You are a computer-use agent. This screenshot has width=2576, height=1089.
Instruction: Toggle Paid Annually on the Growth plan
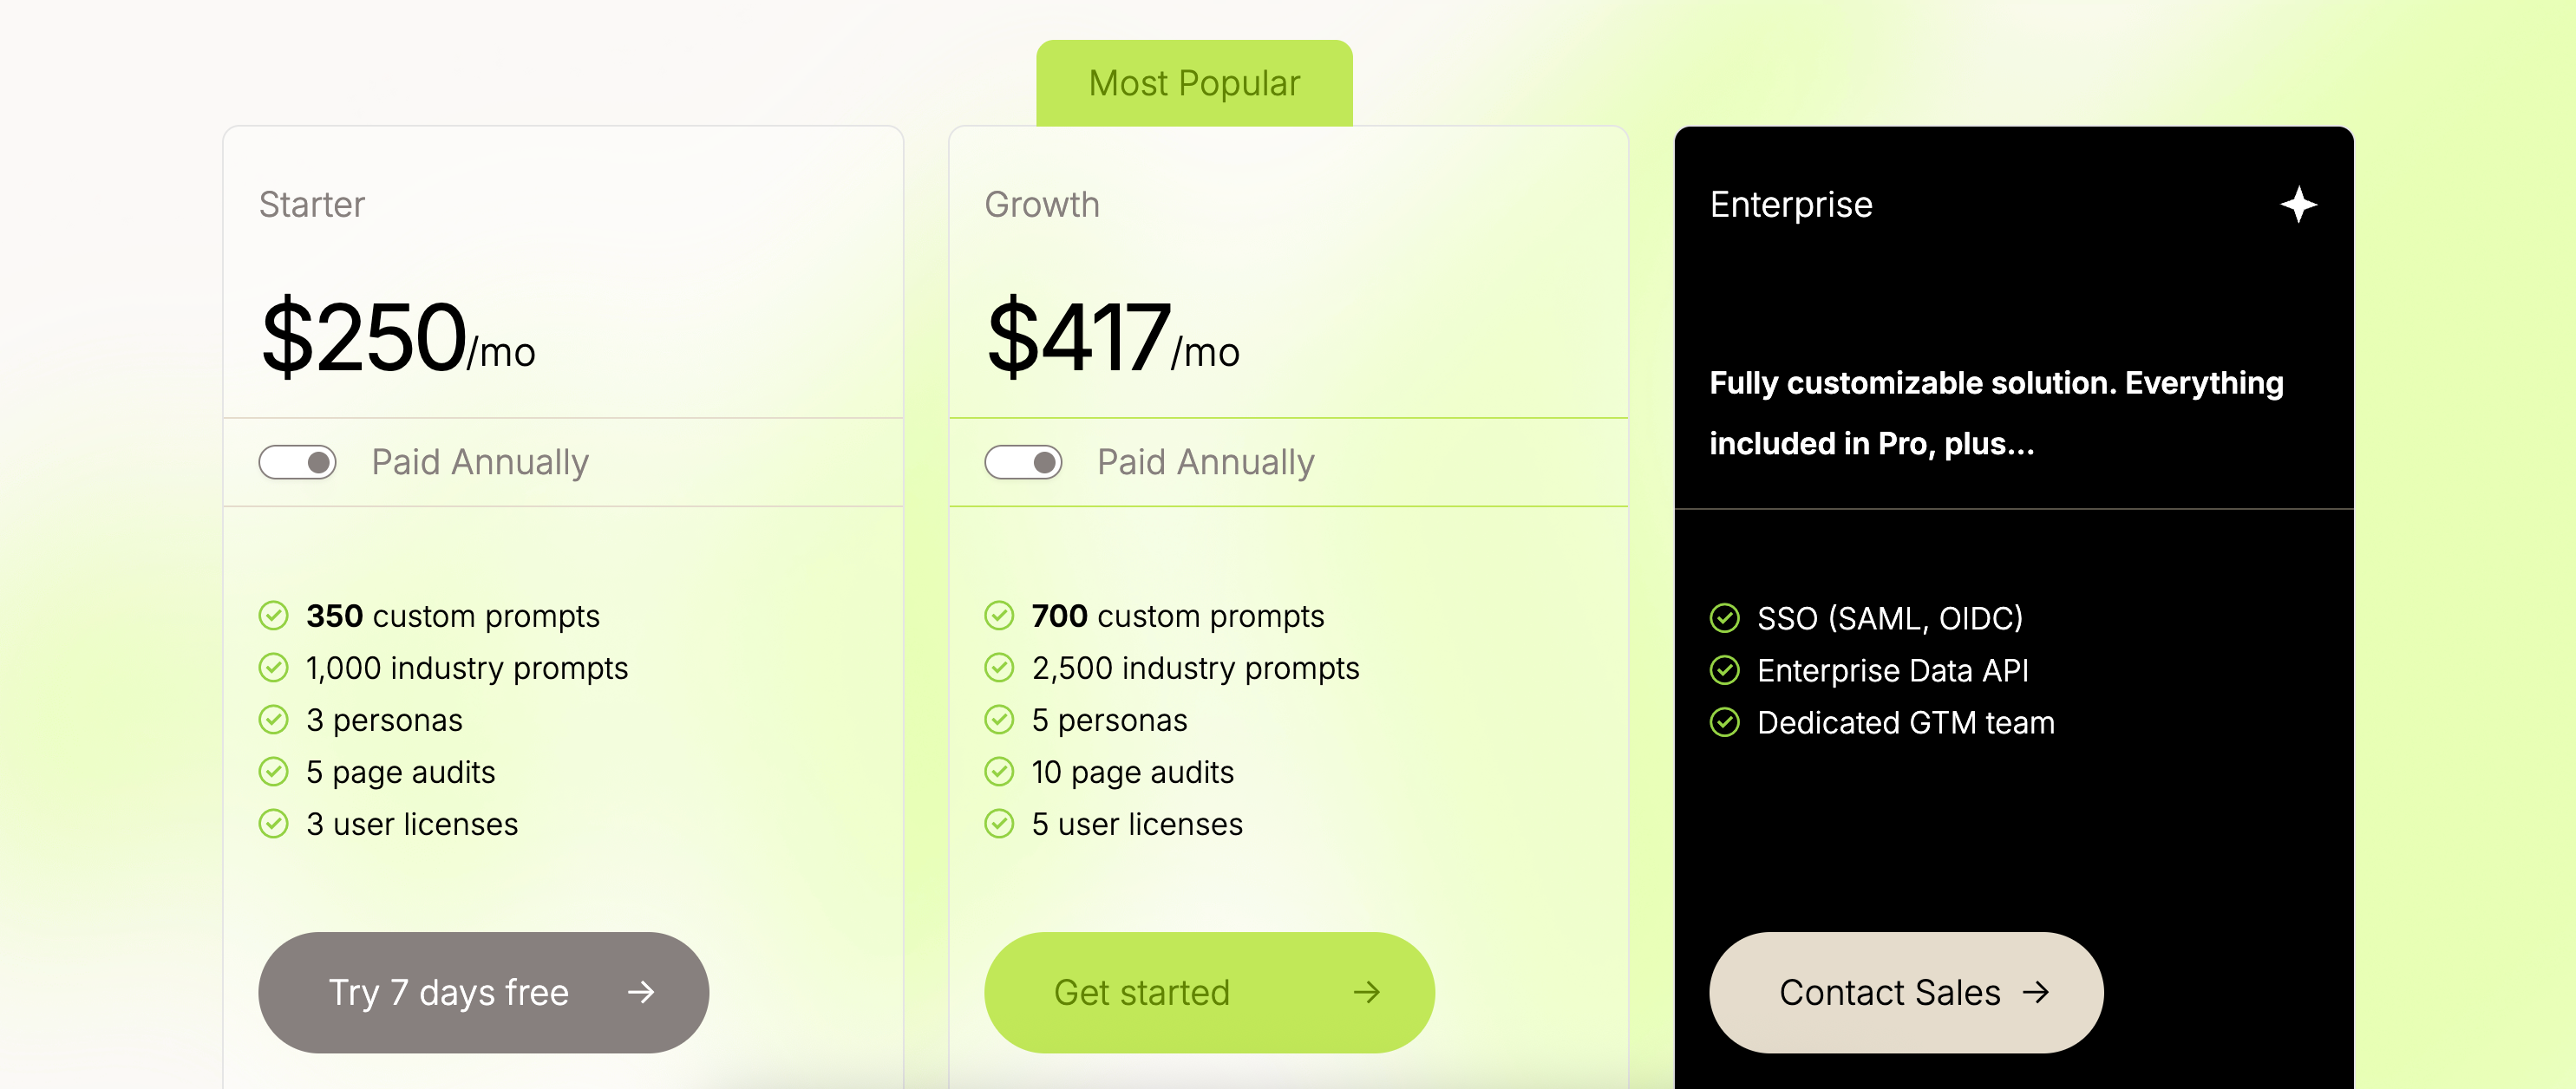[1023, 461]
